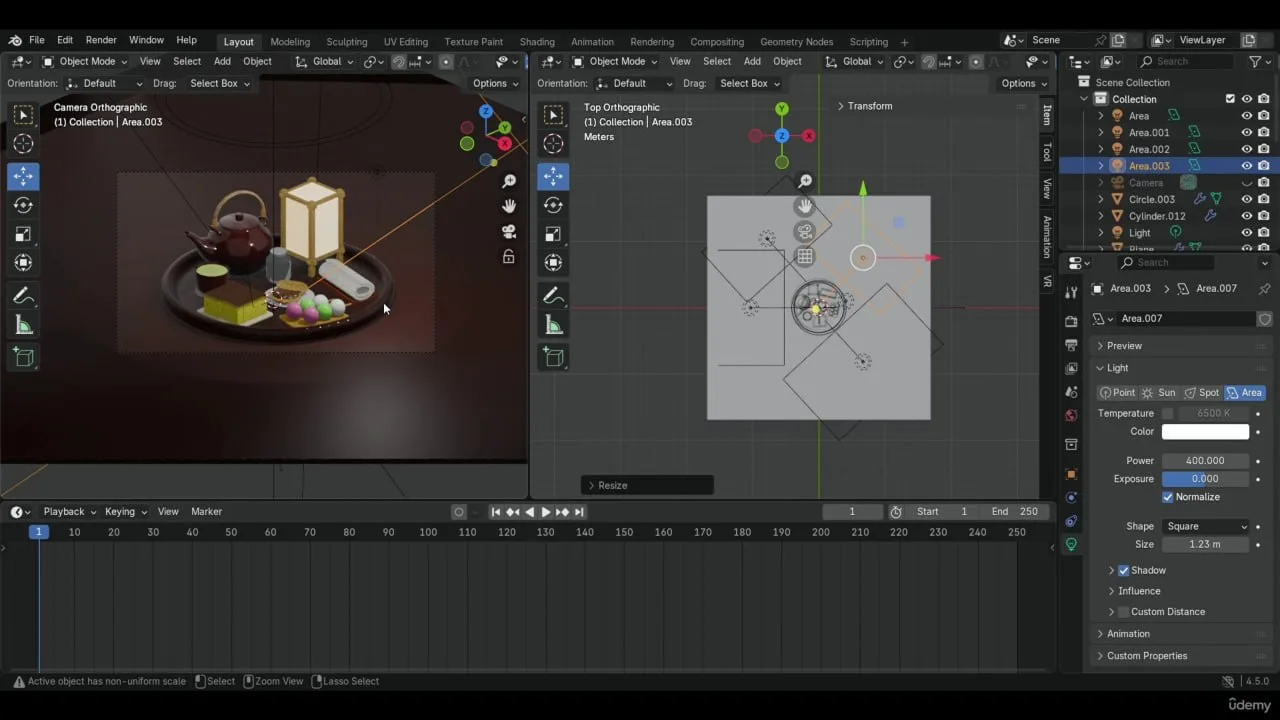Screen dimensions: 1280x720
Task: Toggle the Temperature checkbox
Action: click(x=1168, y=413)
